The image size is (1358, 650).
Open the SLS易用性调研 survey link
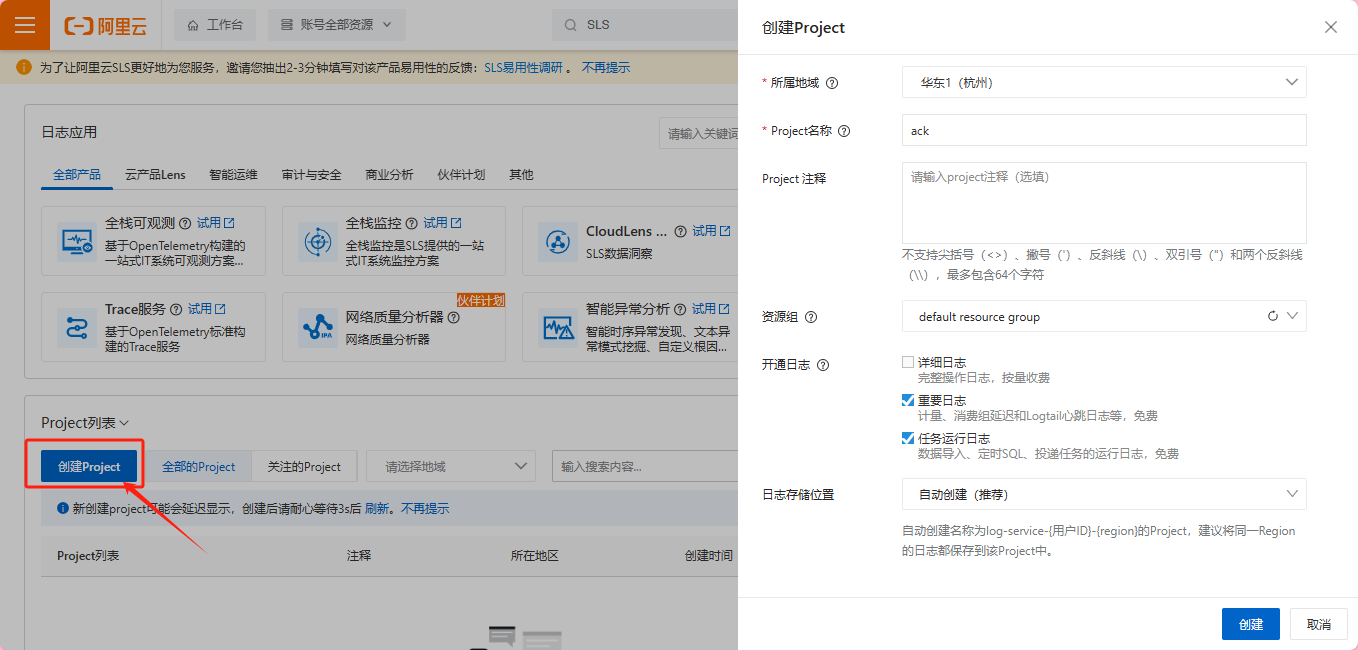pos(524,68)
